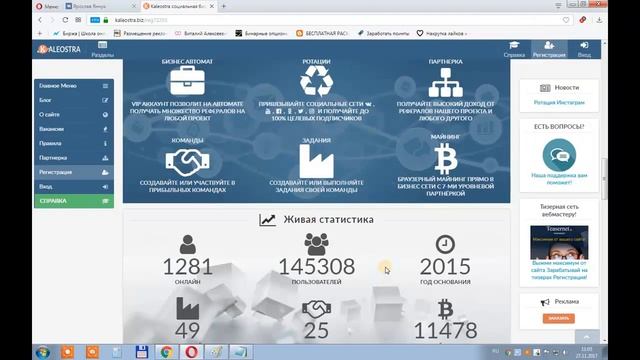The width and height of the screenshot is (640, 360).
Task: Open Правила in the sidebar
Action: 74,143
